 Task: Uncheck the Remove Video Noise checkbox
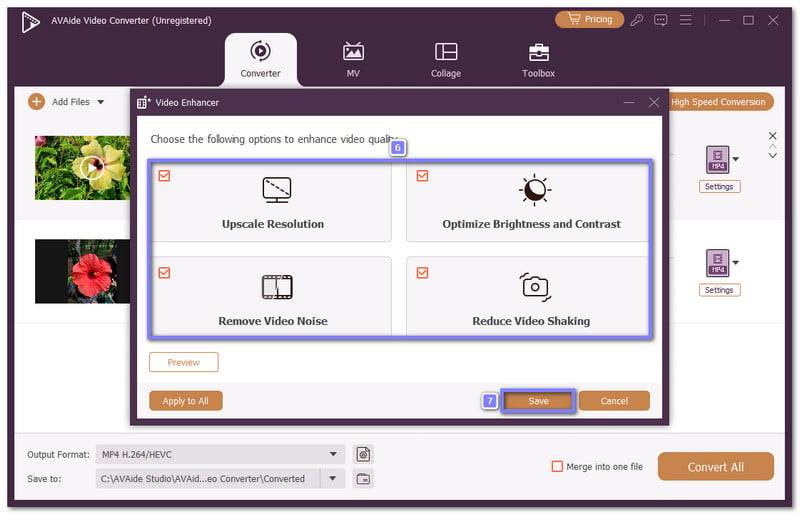(x=165, y=272)
